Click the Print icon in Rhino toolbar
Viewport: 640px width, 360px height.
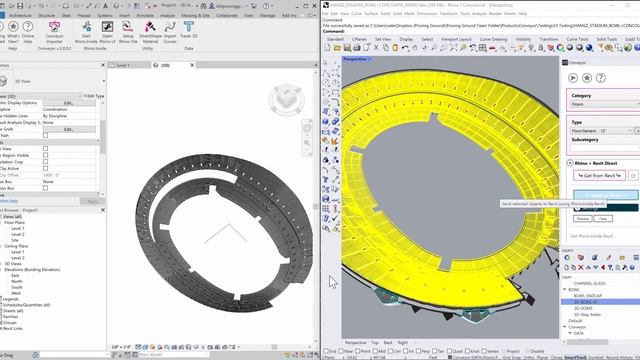pos(357,48)
